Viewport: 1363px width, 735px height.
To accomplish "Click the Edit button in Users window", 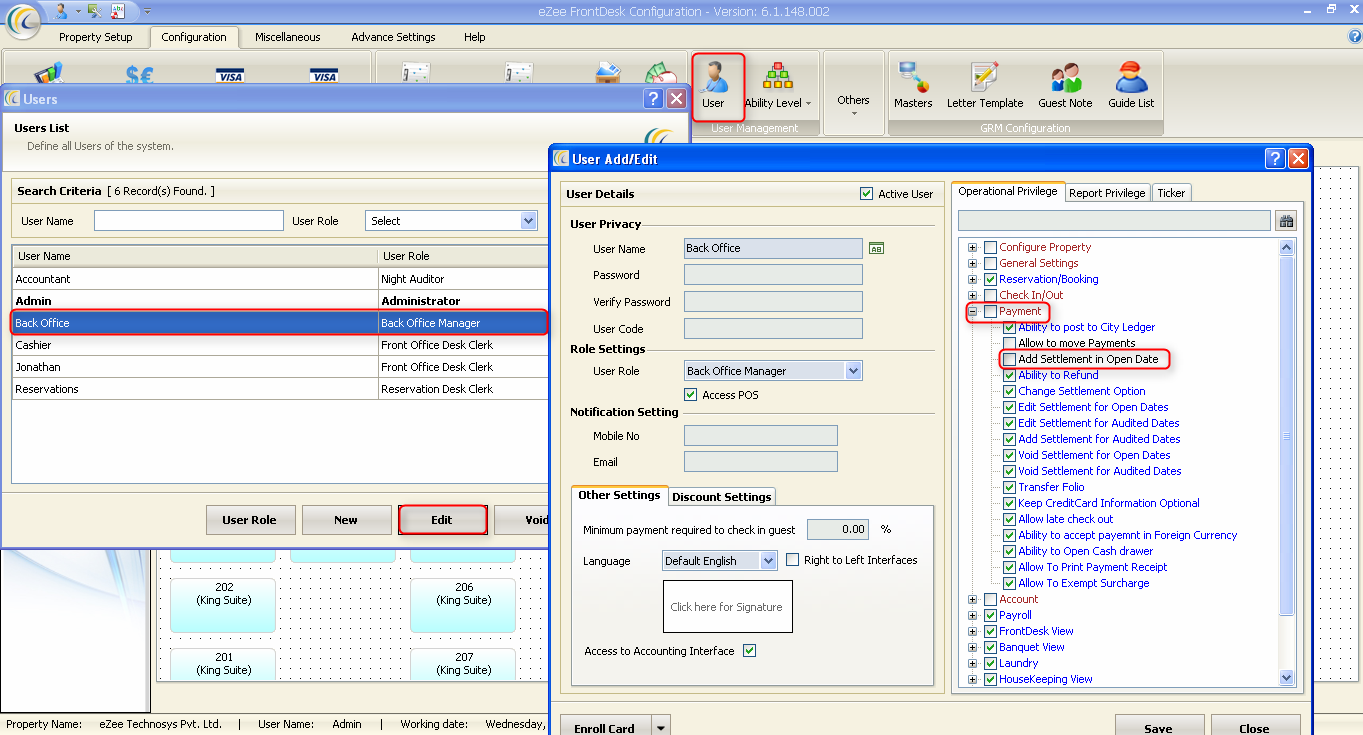I will 442,520.
